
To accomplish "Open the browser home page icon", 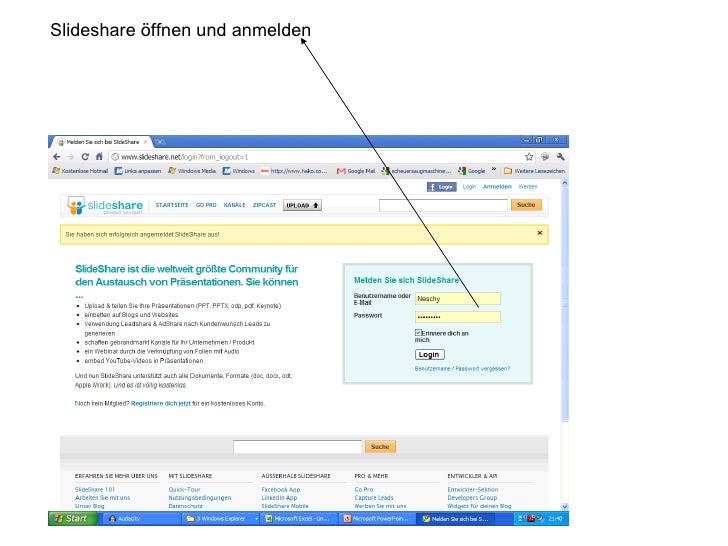I will click(x=99, y=157).
